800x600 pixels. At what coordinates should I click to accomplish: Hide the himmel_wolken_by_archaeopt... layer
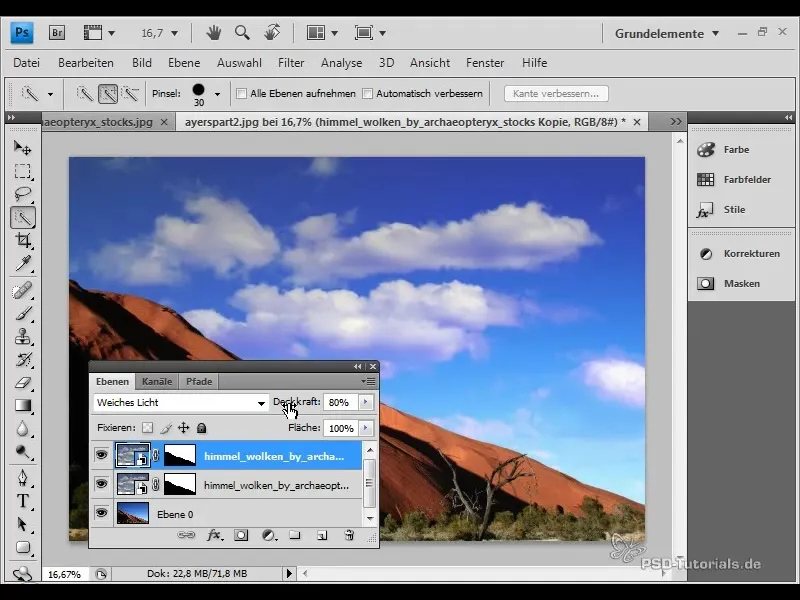coord(101,483)
